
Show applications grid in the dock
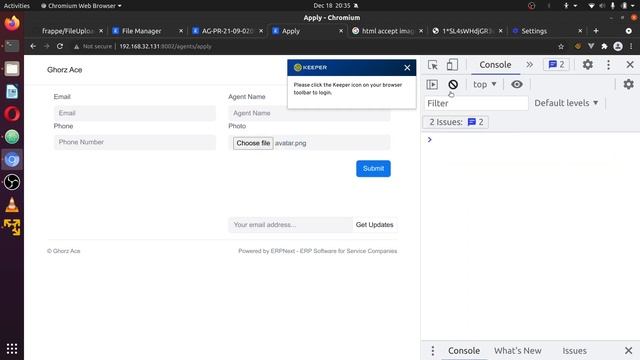click(12, 349)
